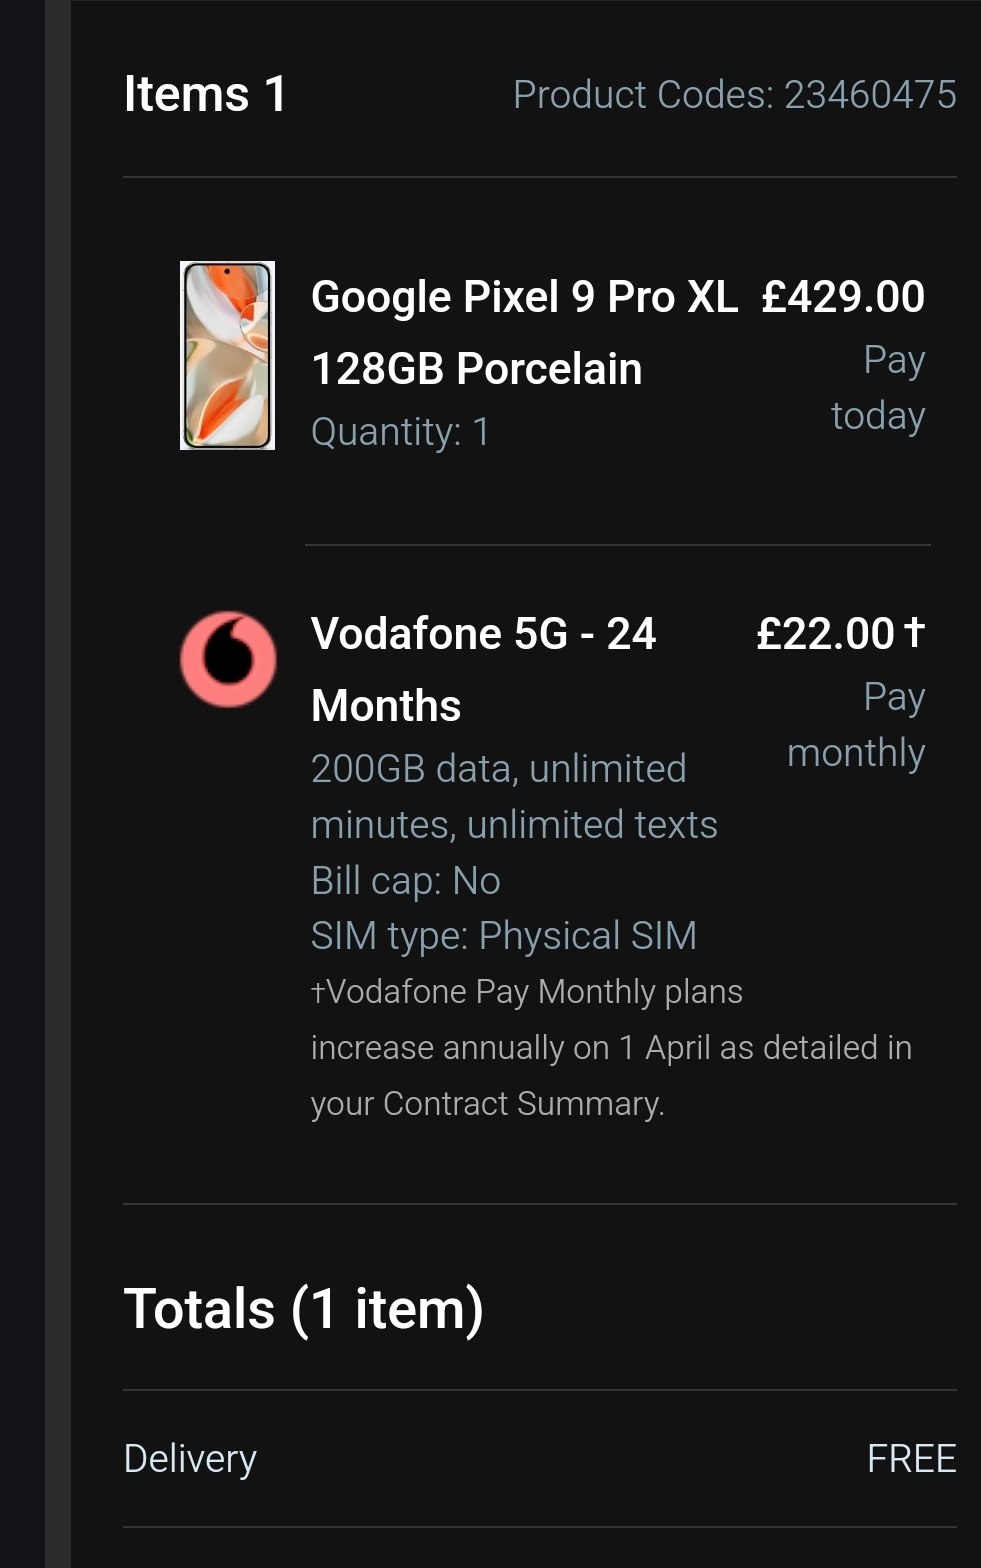Image resolution: width=981 pixels, height=1568 pixels.
Task: Tap the Delivery row label
Action: [190, 1459]
